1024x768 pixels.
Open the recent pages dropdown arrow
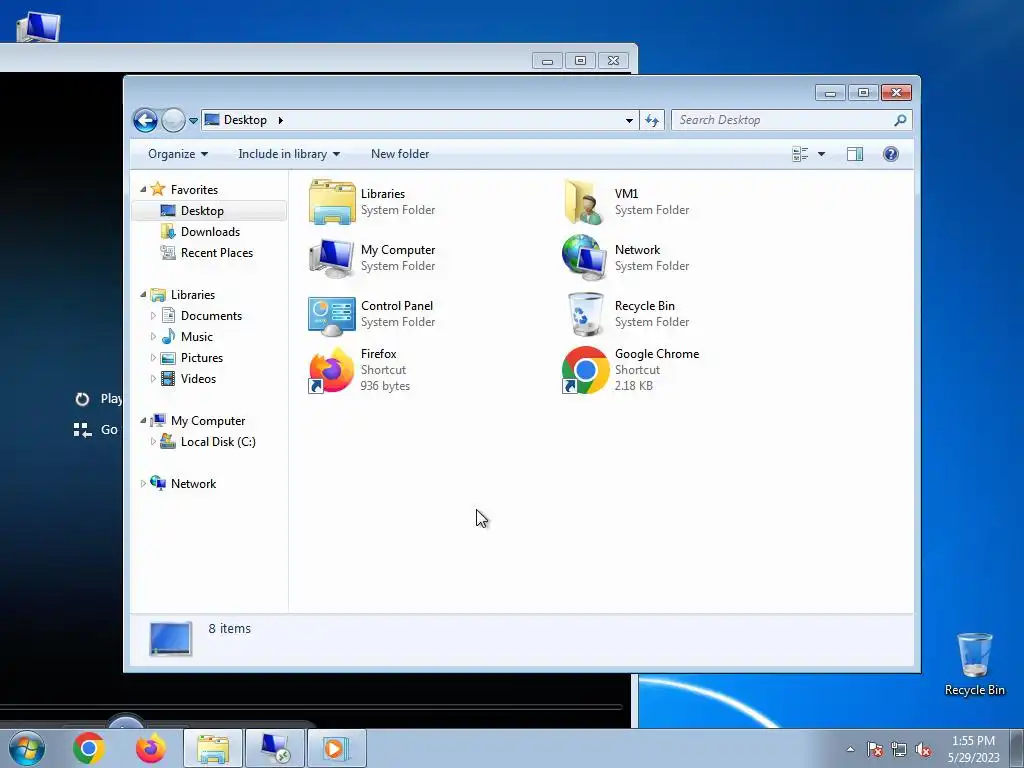tap(193, 121)
